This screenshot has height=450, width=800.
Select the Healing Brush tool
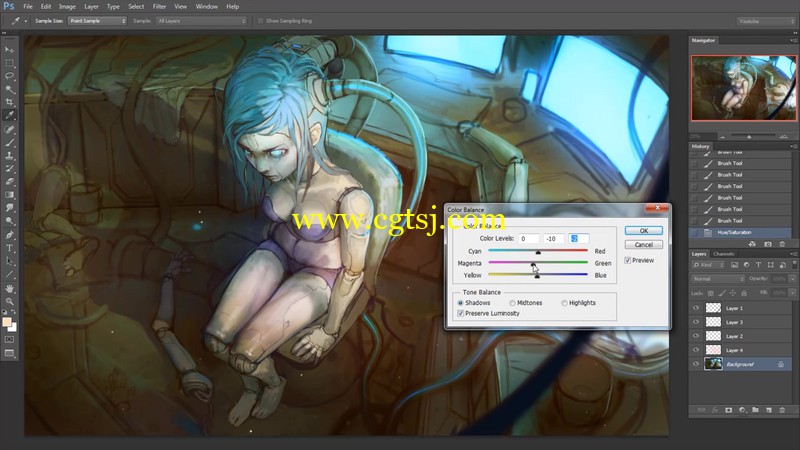[x=9, y=130]
